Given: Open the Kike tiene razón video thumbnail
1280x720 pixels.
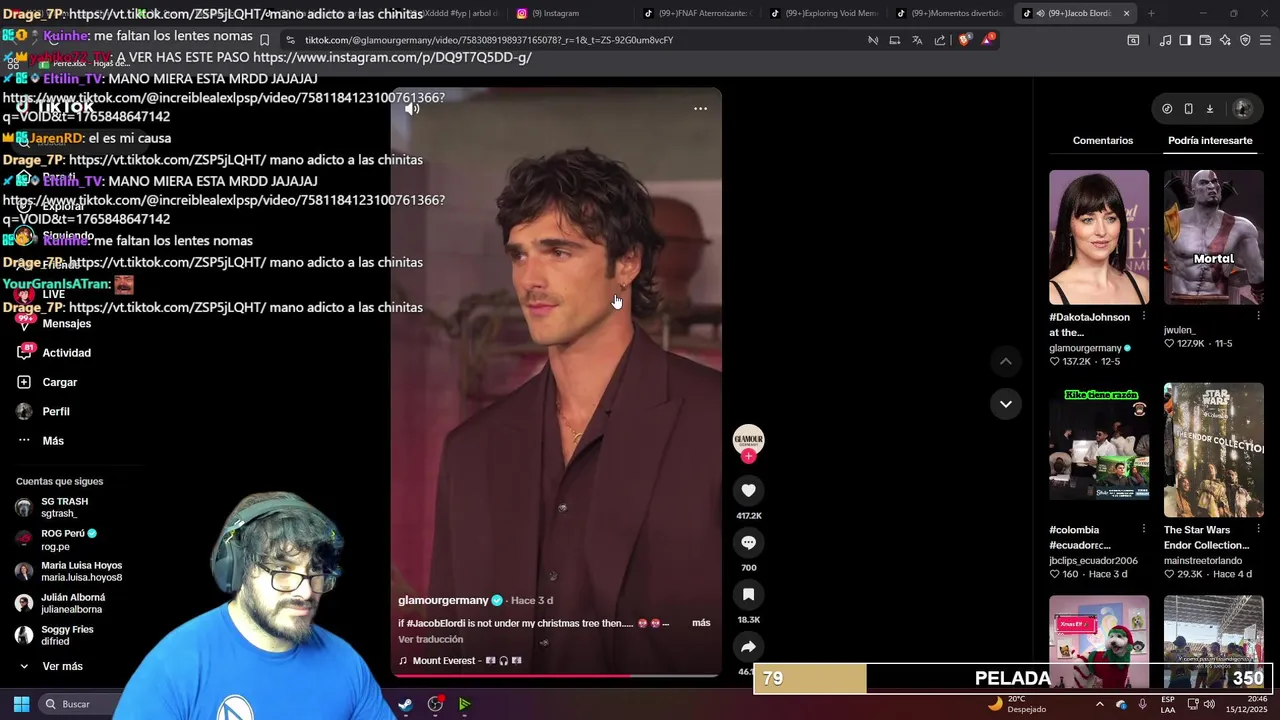Looking at the screenshot, I should [1099, 450].
